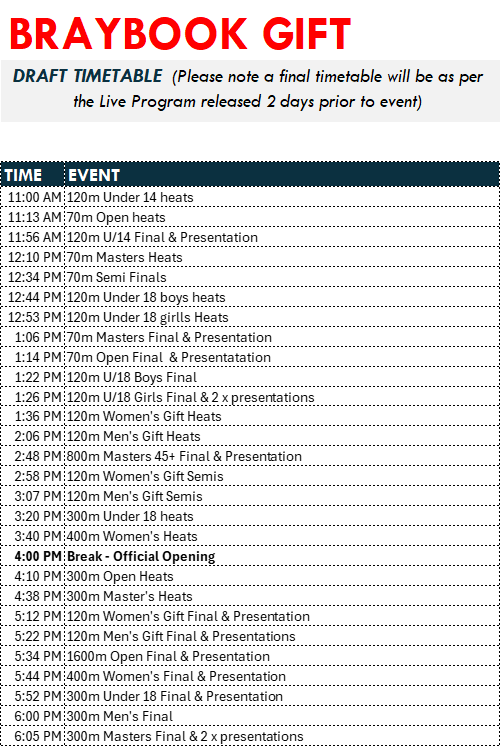Select the 120m U/18 Boys Final cell
The height and width of the screenshot is (747, 501).
click(x=282, y=377)
